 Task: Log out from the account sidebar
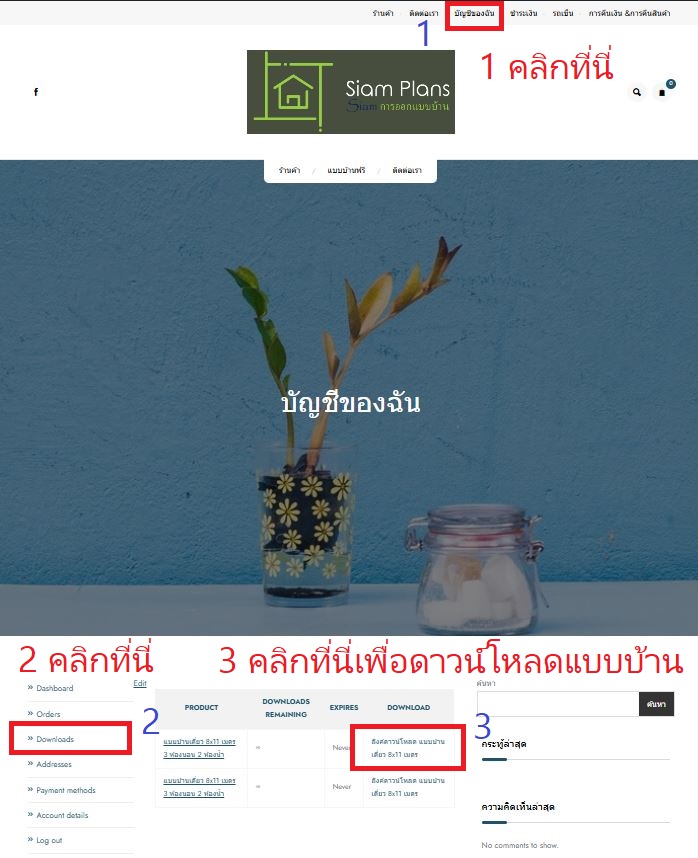(49, 840)
